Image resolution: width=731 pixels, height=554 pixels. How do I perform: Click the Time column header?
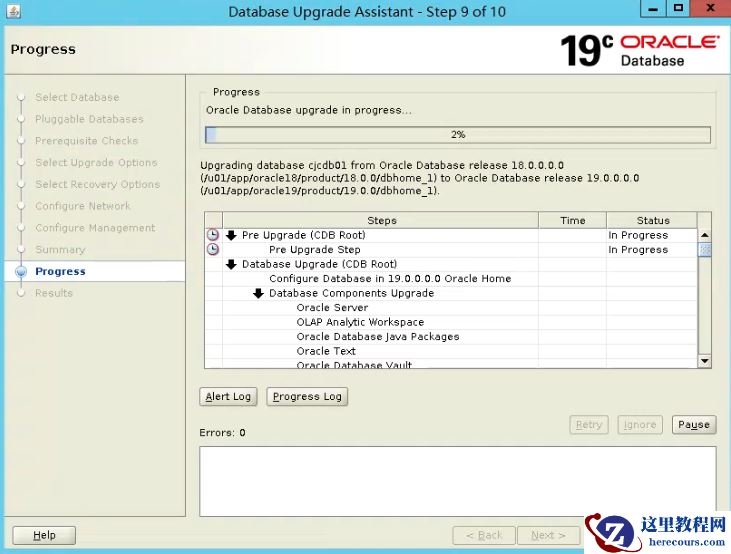572,220
